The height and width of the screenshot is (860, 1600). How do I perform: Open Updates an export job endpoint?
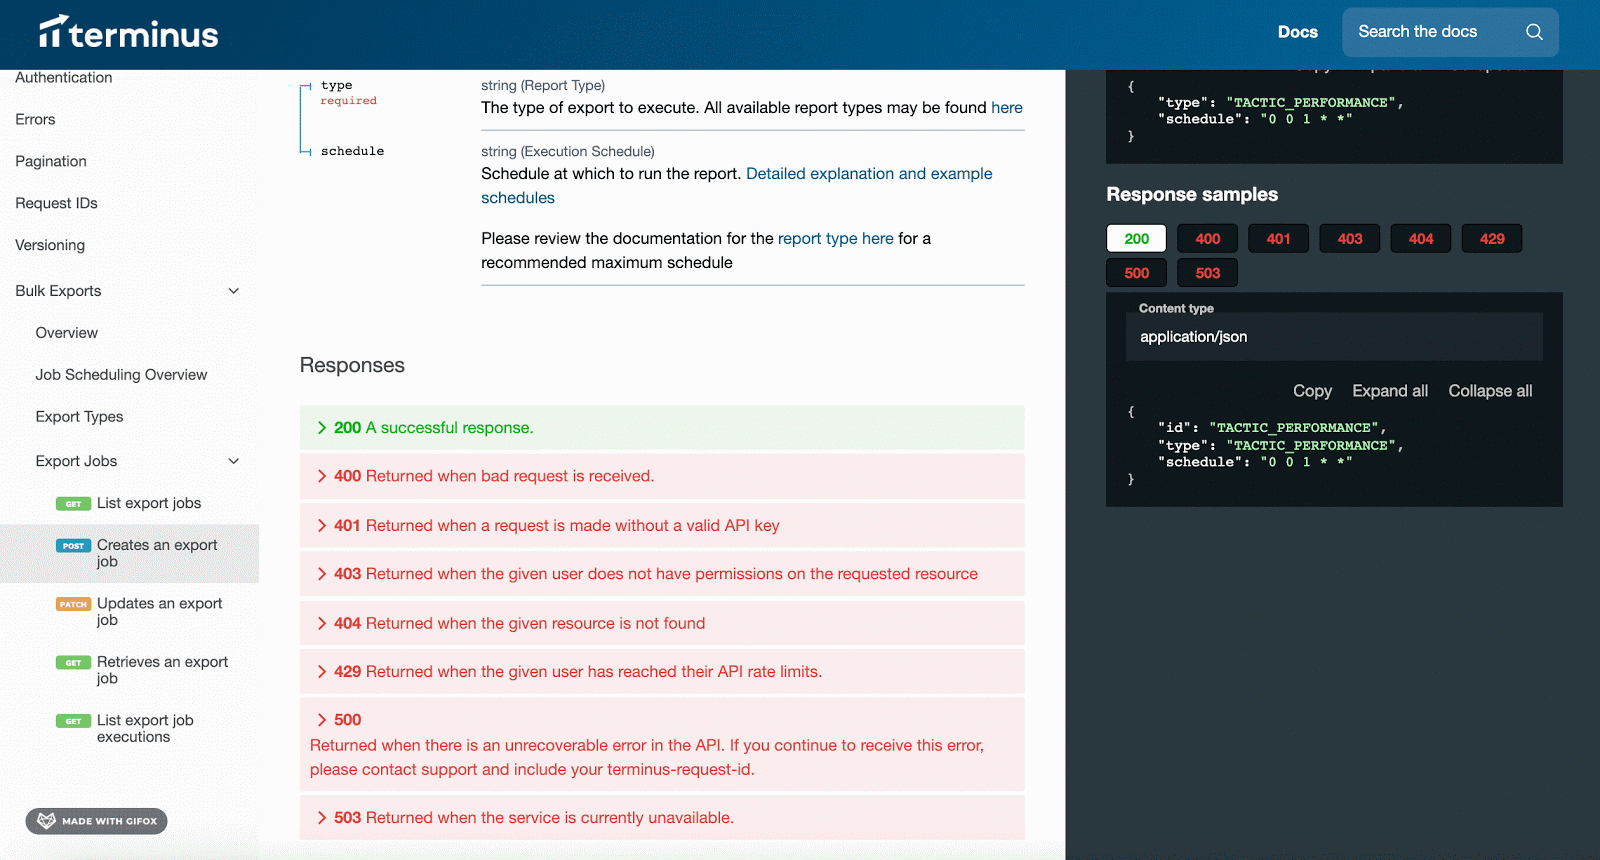pos(160,612)
